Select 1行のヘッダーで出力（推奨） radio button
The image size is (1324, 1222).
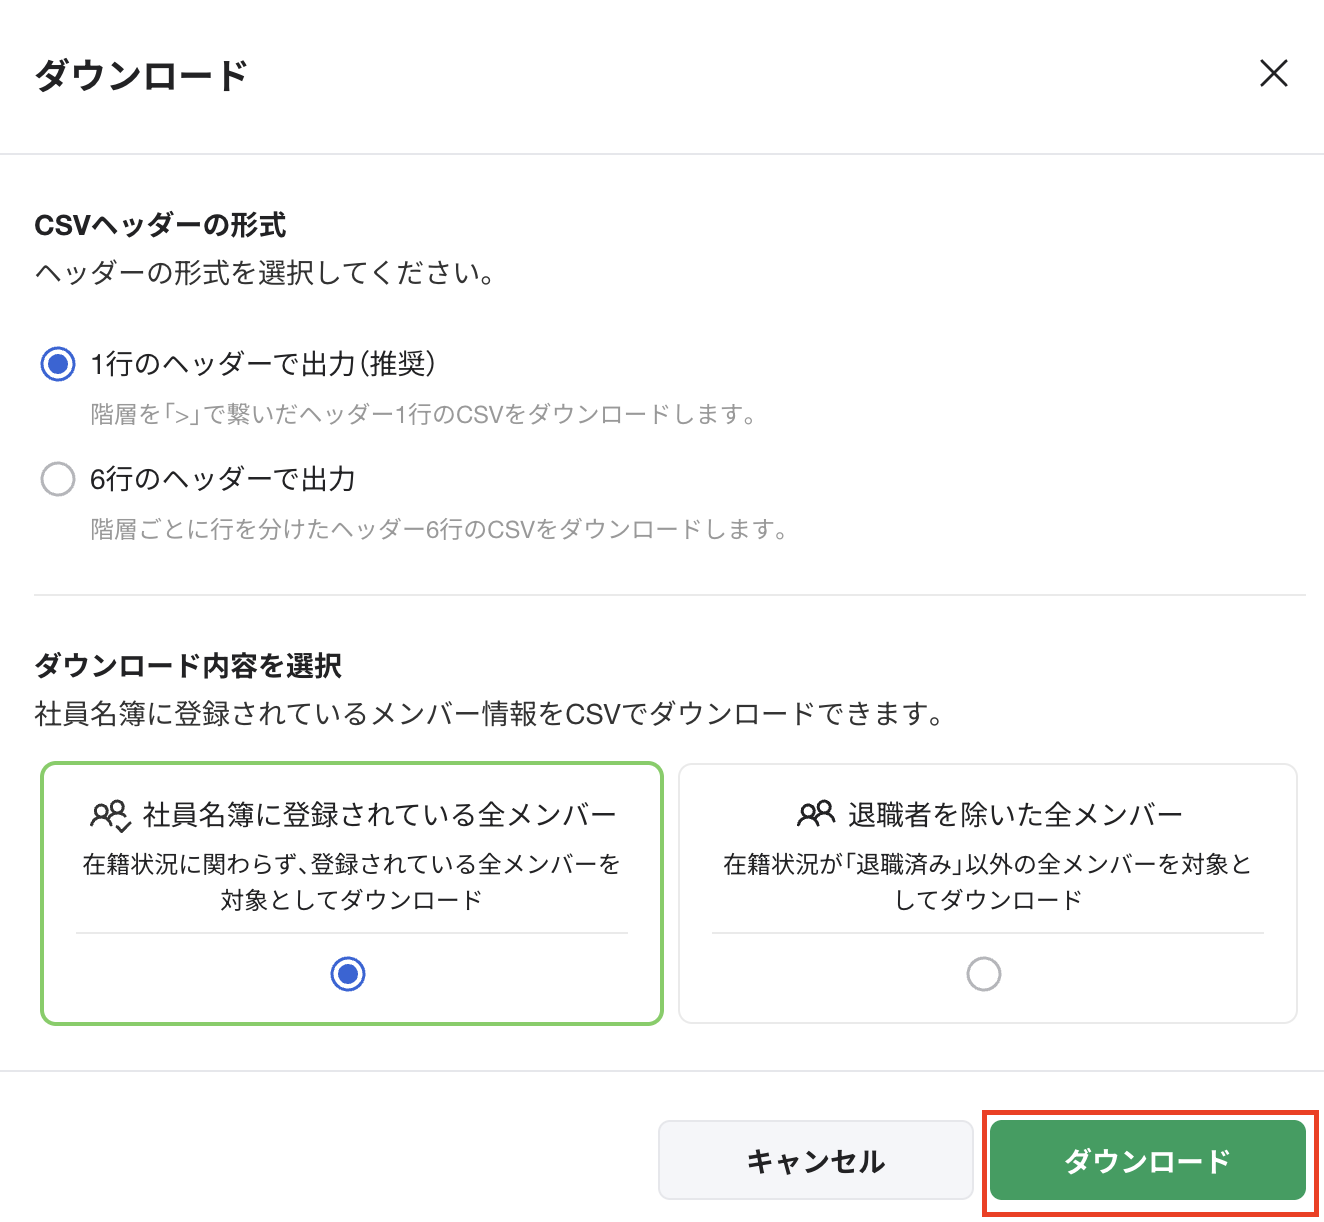point(57,365)
